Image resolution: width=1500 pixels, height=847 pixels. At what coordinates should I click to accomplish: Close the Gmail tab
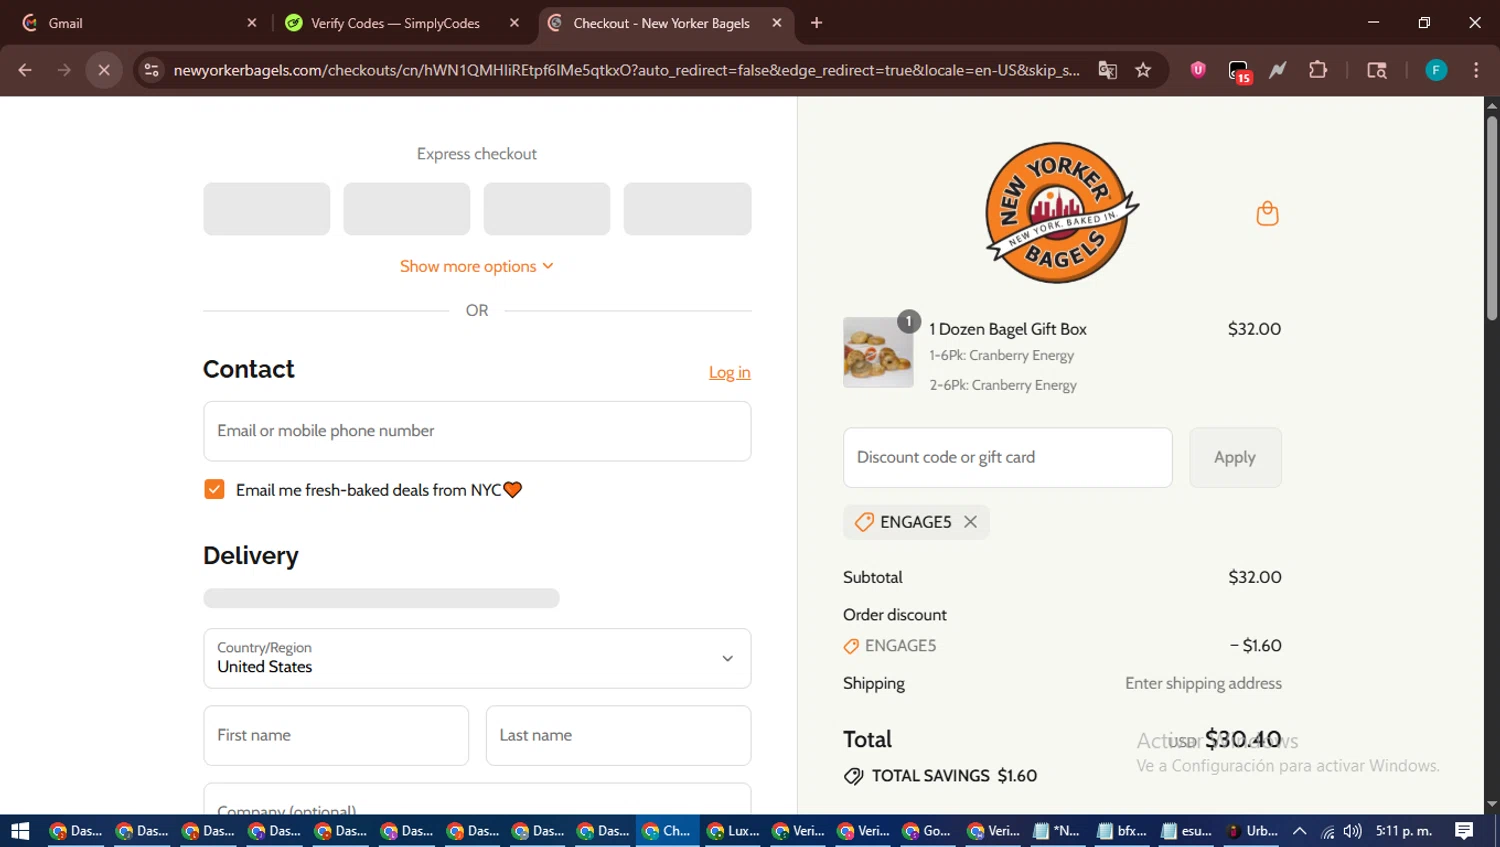click(252, 23)
